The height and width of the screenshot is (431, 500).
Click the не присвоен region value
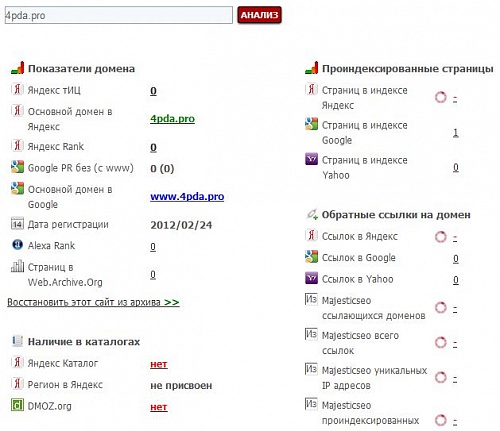coord(181,386)
